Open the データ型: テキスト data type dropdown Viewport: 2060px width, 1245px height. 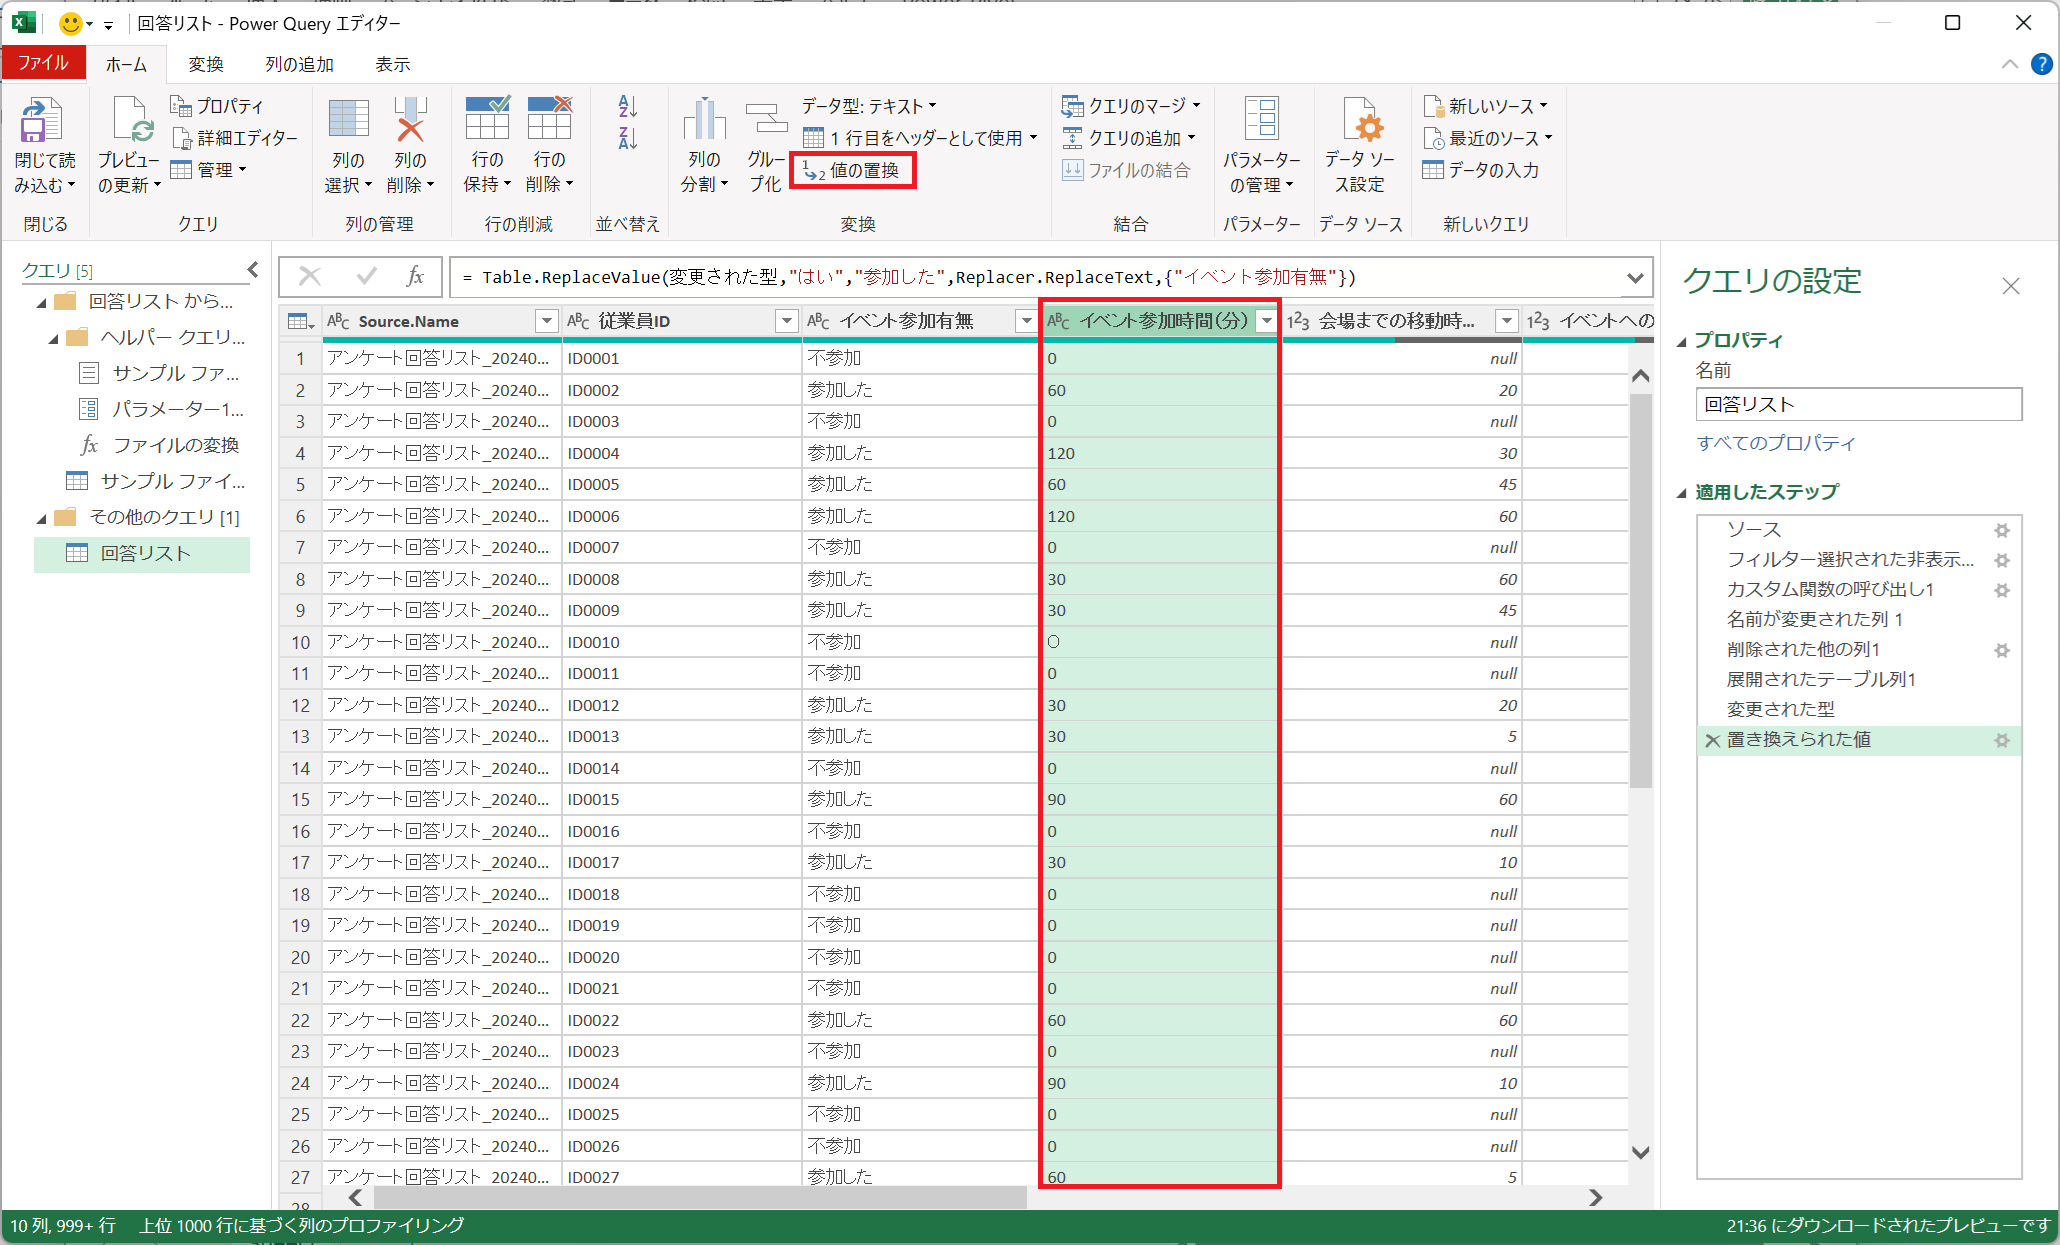[869, 106]
